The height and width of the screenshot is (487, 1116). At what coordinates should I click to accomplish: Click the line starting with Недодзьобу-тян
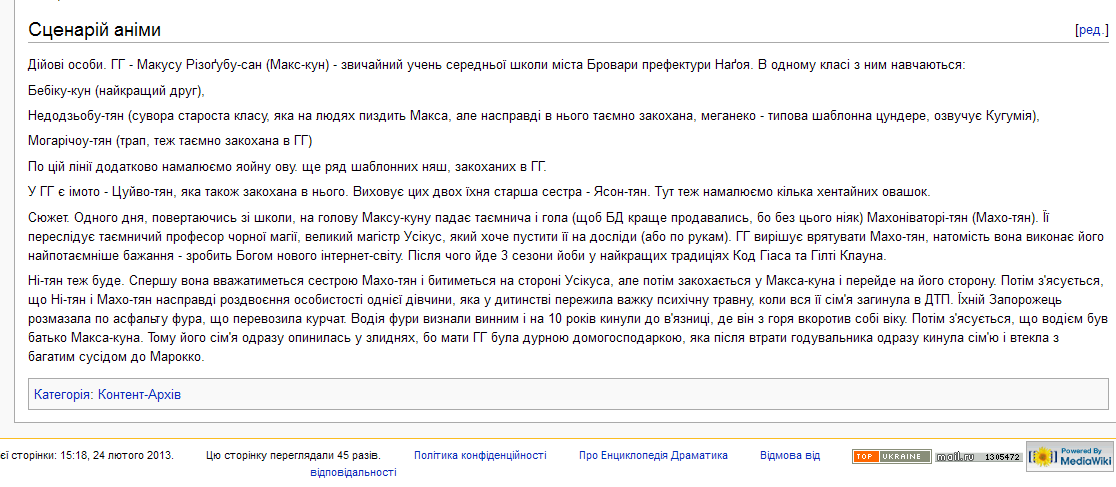tap(534, 116)
